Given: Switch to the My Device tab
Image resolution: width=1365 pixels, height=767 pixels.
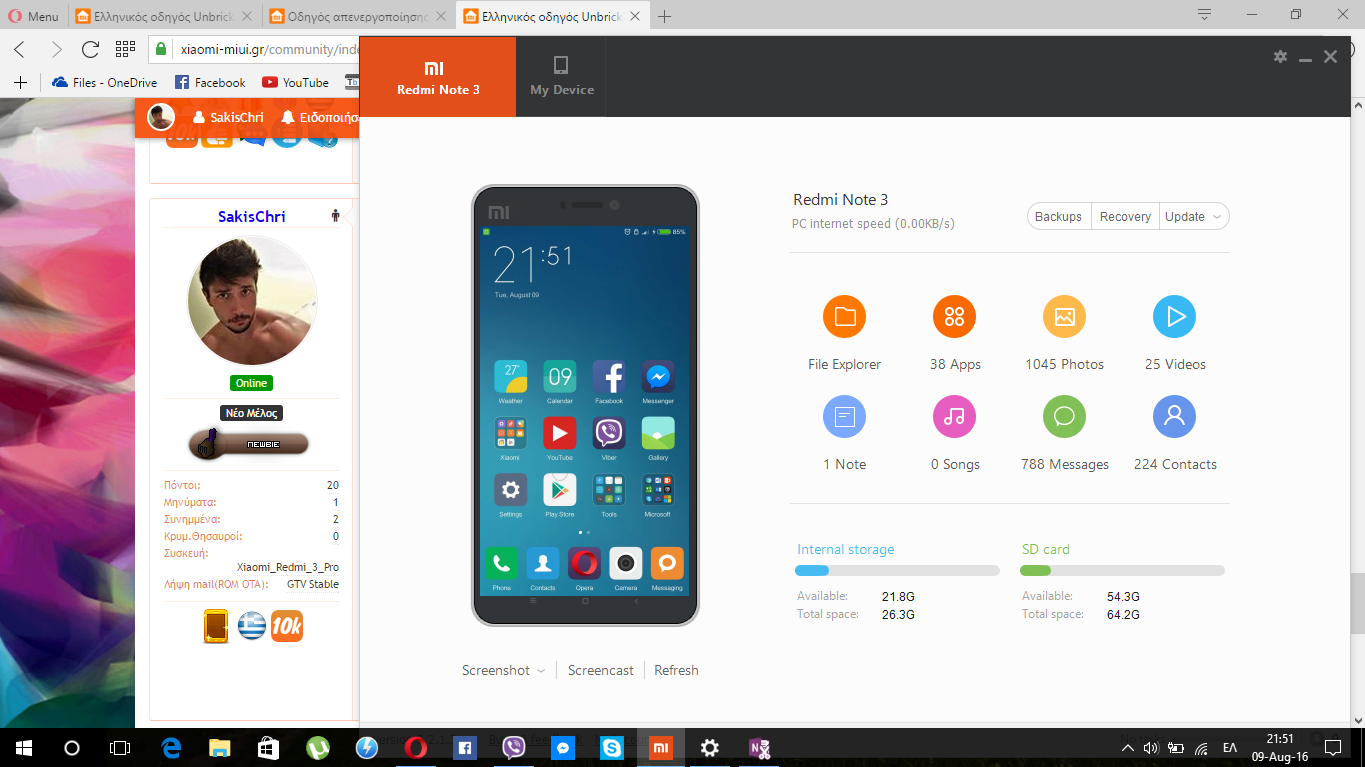Looking at the screenshot, I should pyautogui.click(x=561, y=77).
